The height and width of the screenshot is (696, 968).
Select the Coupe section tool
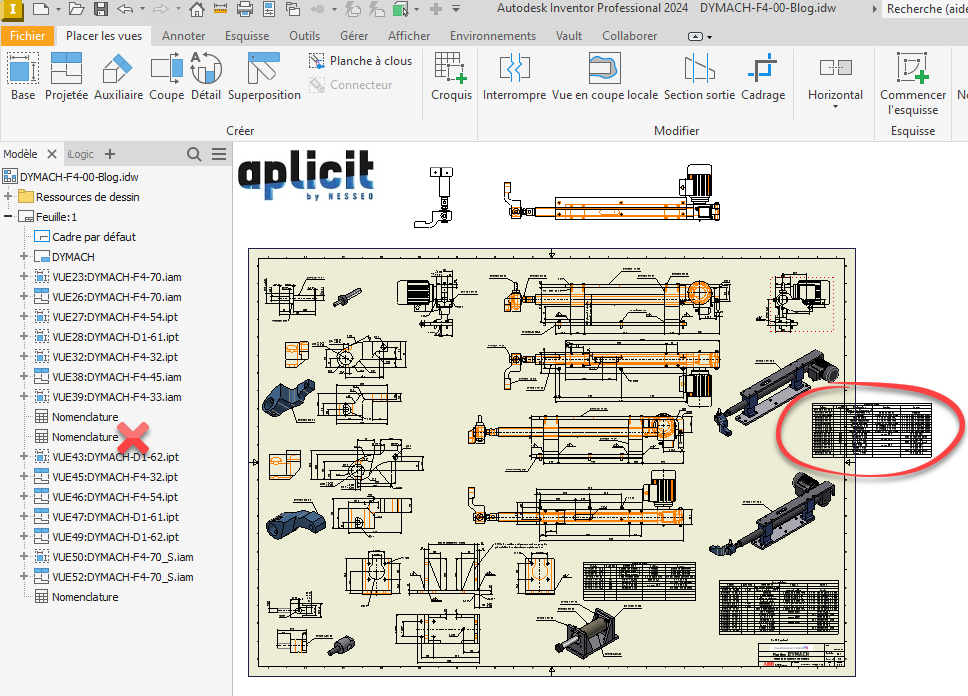[166, 77]
